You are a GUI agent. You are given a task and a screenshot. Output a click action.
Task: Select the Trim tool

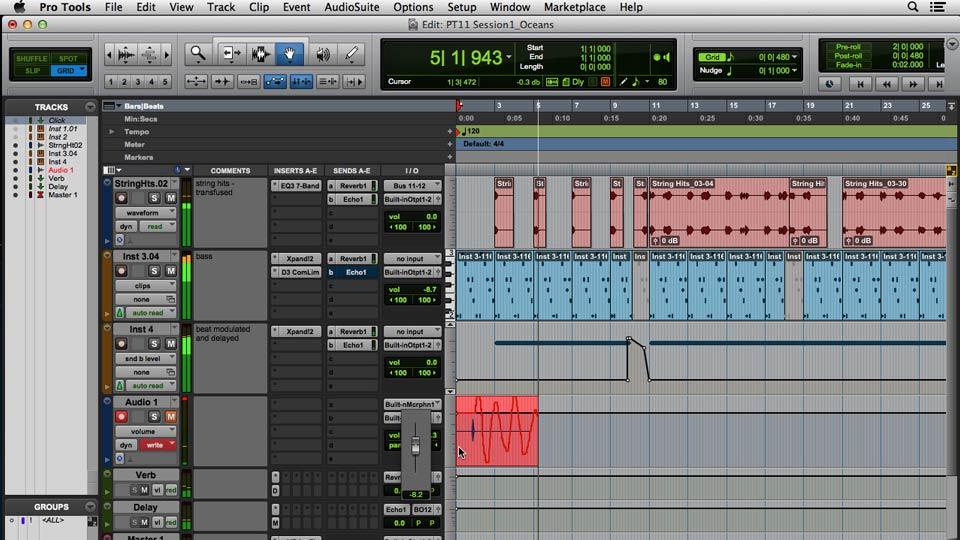point(231,54)
